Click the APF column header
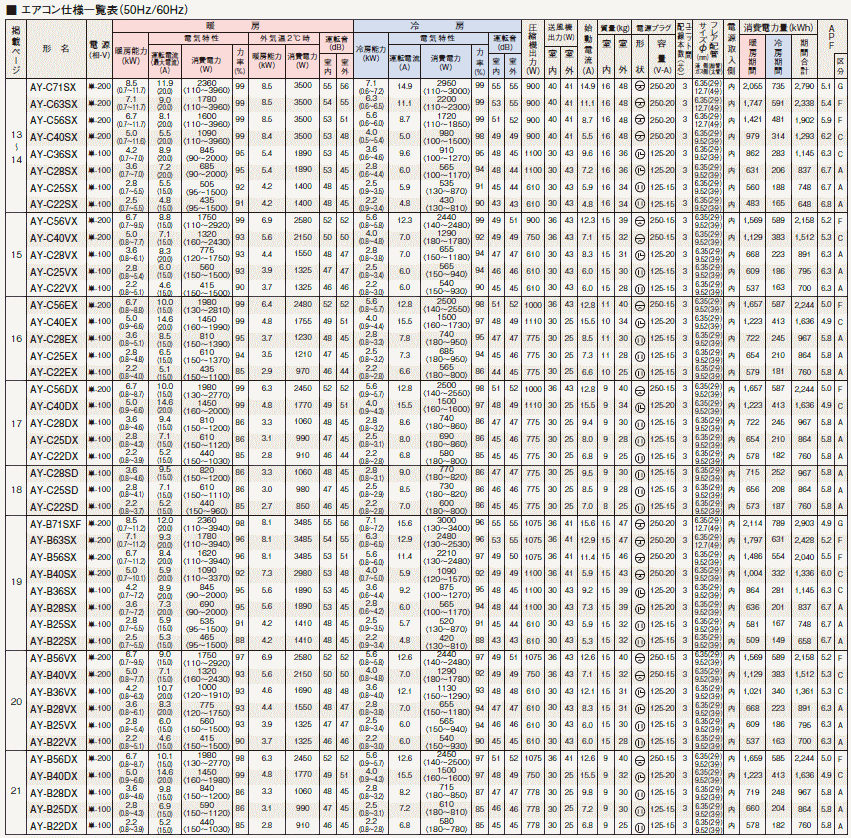Screen dimensions: 851x838 click(x=832, y=37)
